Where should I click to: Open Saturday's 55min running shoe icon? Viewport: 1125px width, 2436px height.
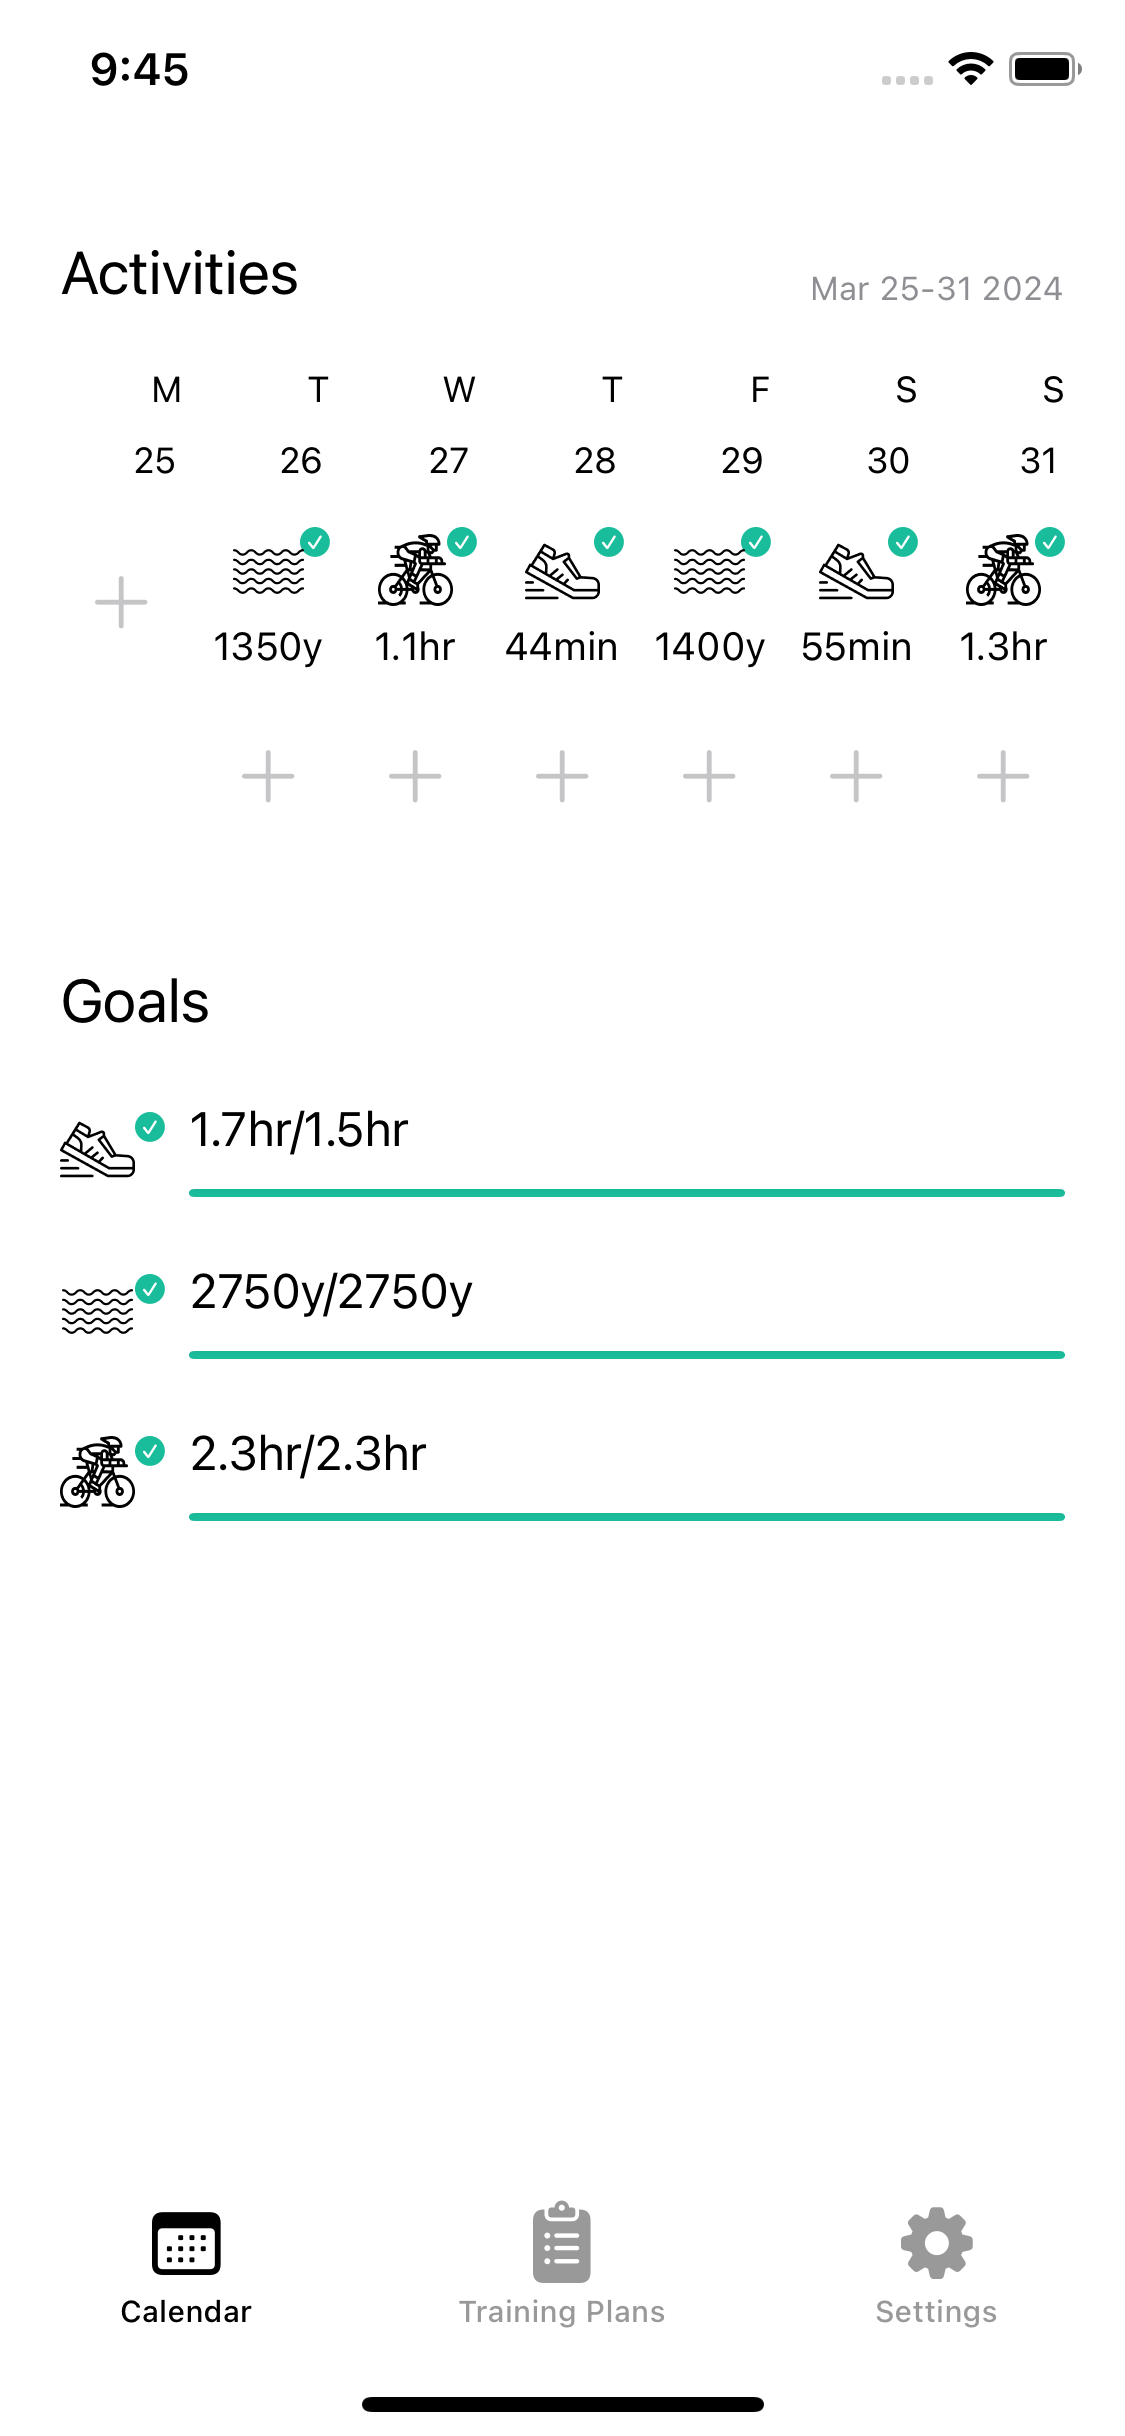click(x=855, y=573)
